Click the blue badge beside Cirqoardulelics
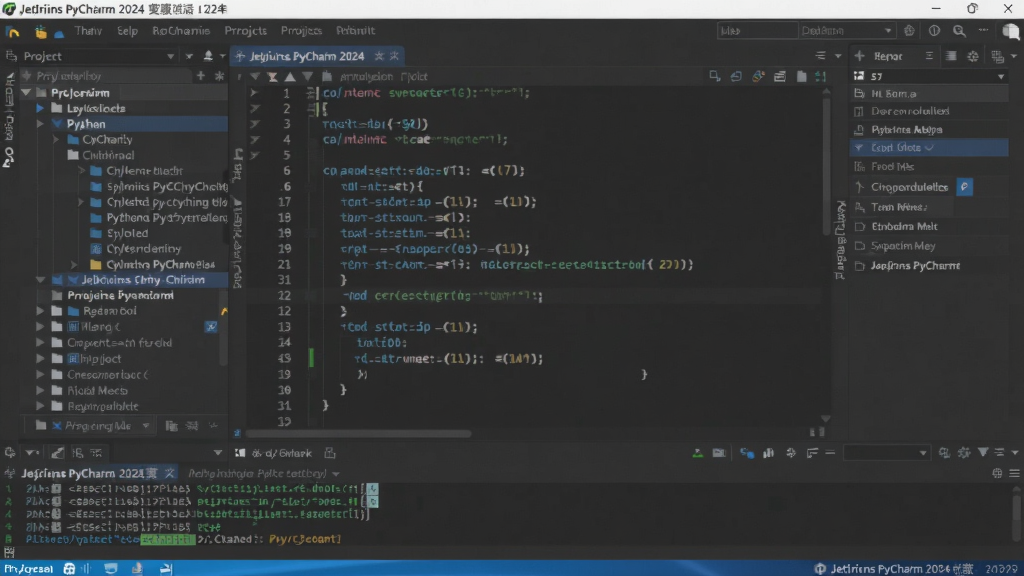This screenshot has height=576, width=1024. [965, 187]
